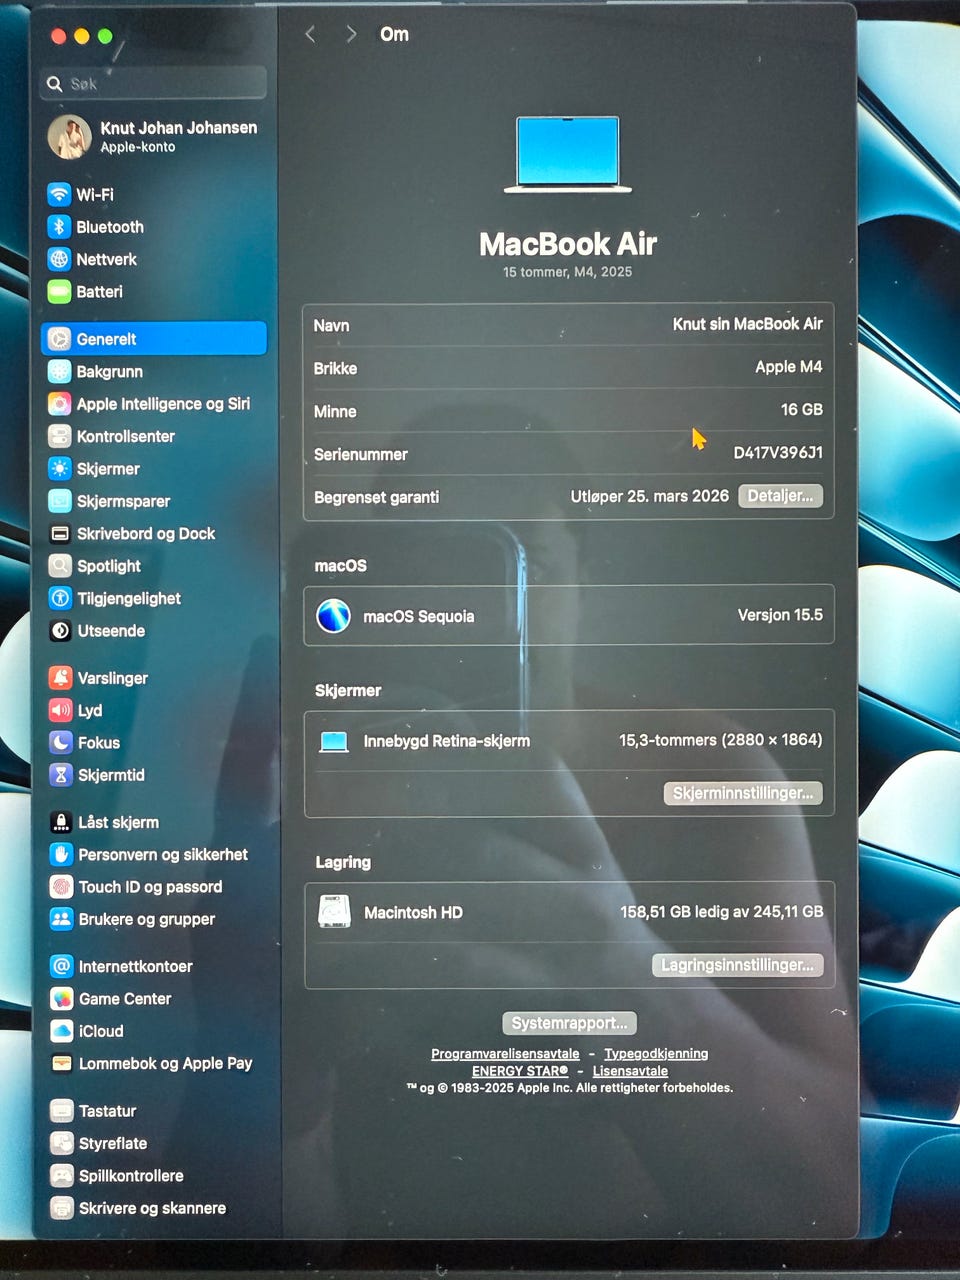Open Wi-Fi settings icon in sidebar
960x1280 pixels.
[59, 194]
